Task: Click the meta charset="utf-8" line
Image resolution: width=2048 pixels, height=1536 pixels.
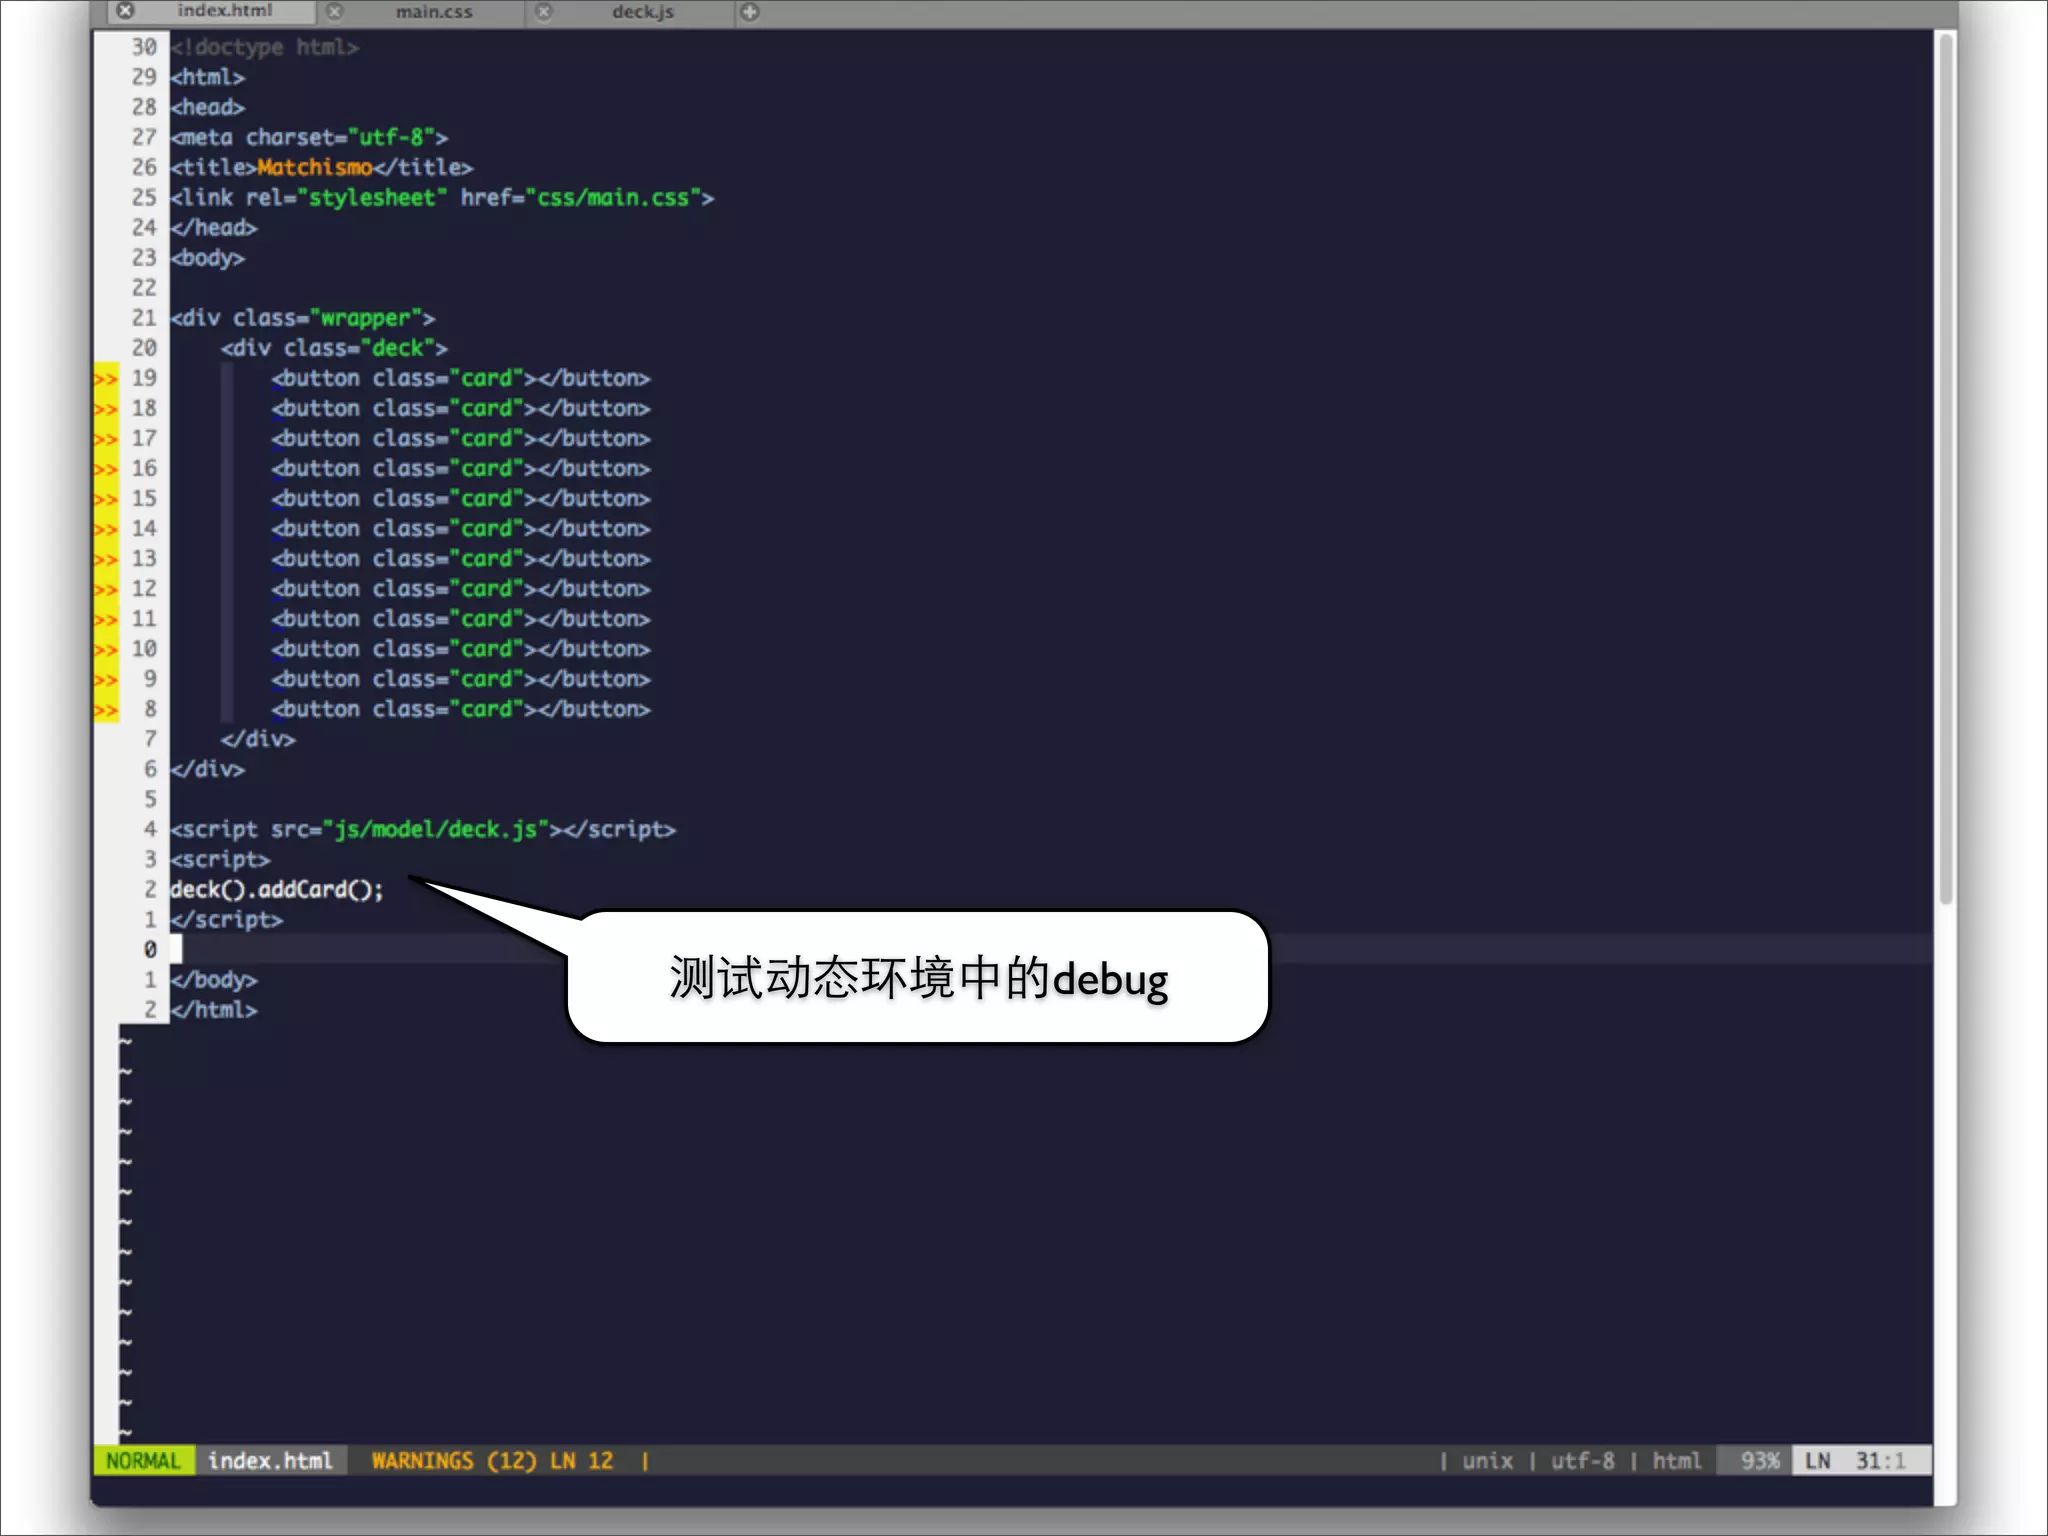Action: (309, 137)
